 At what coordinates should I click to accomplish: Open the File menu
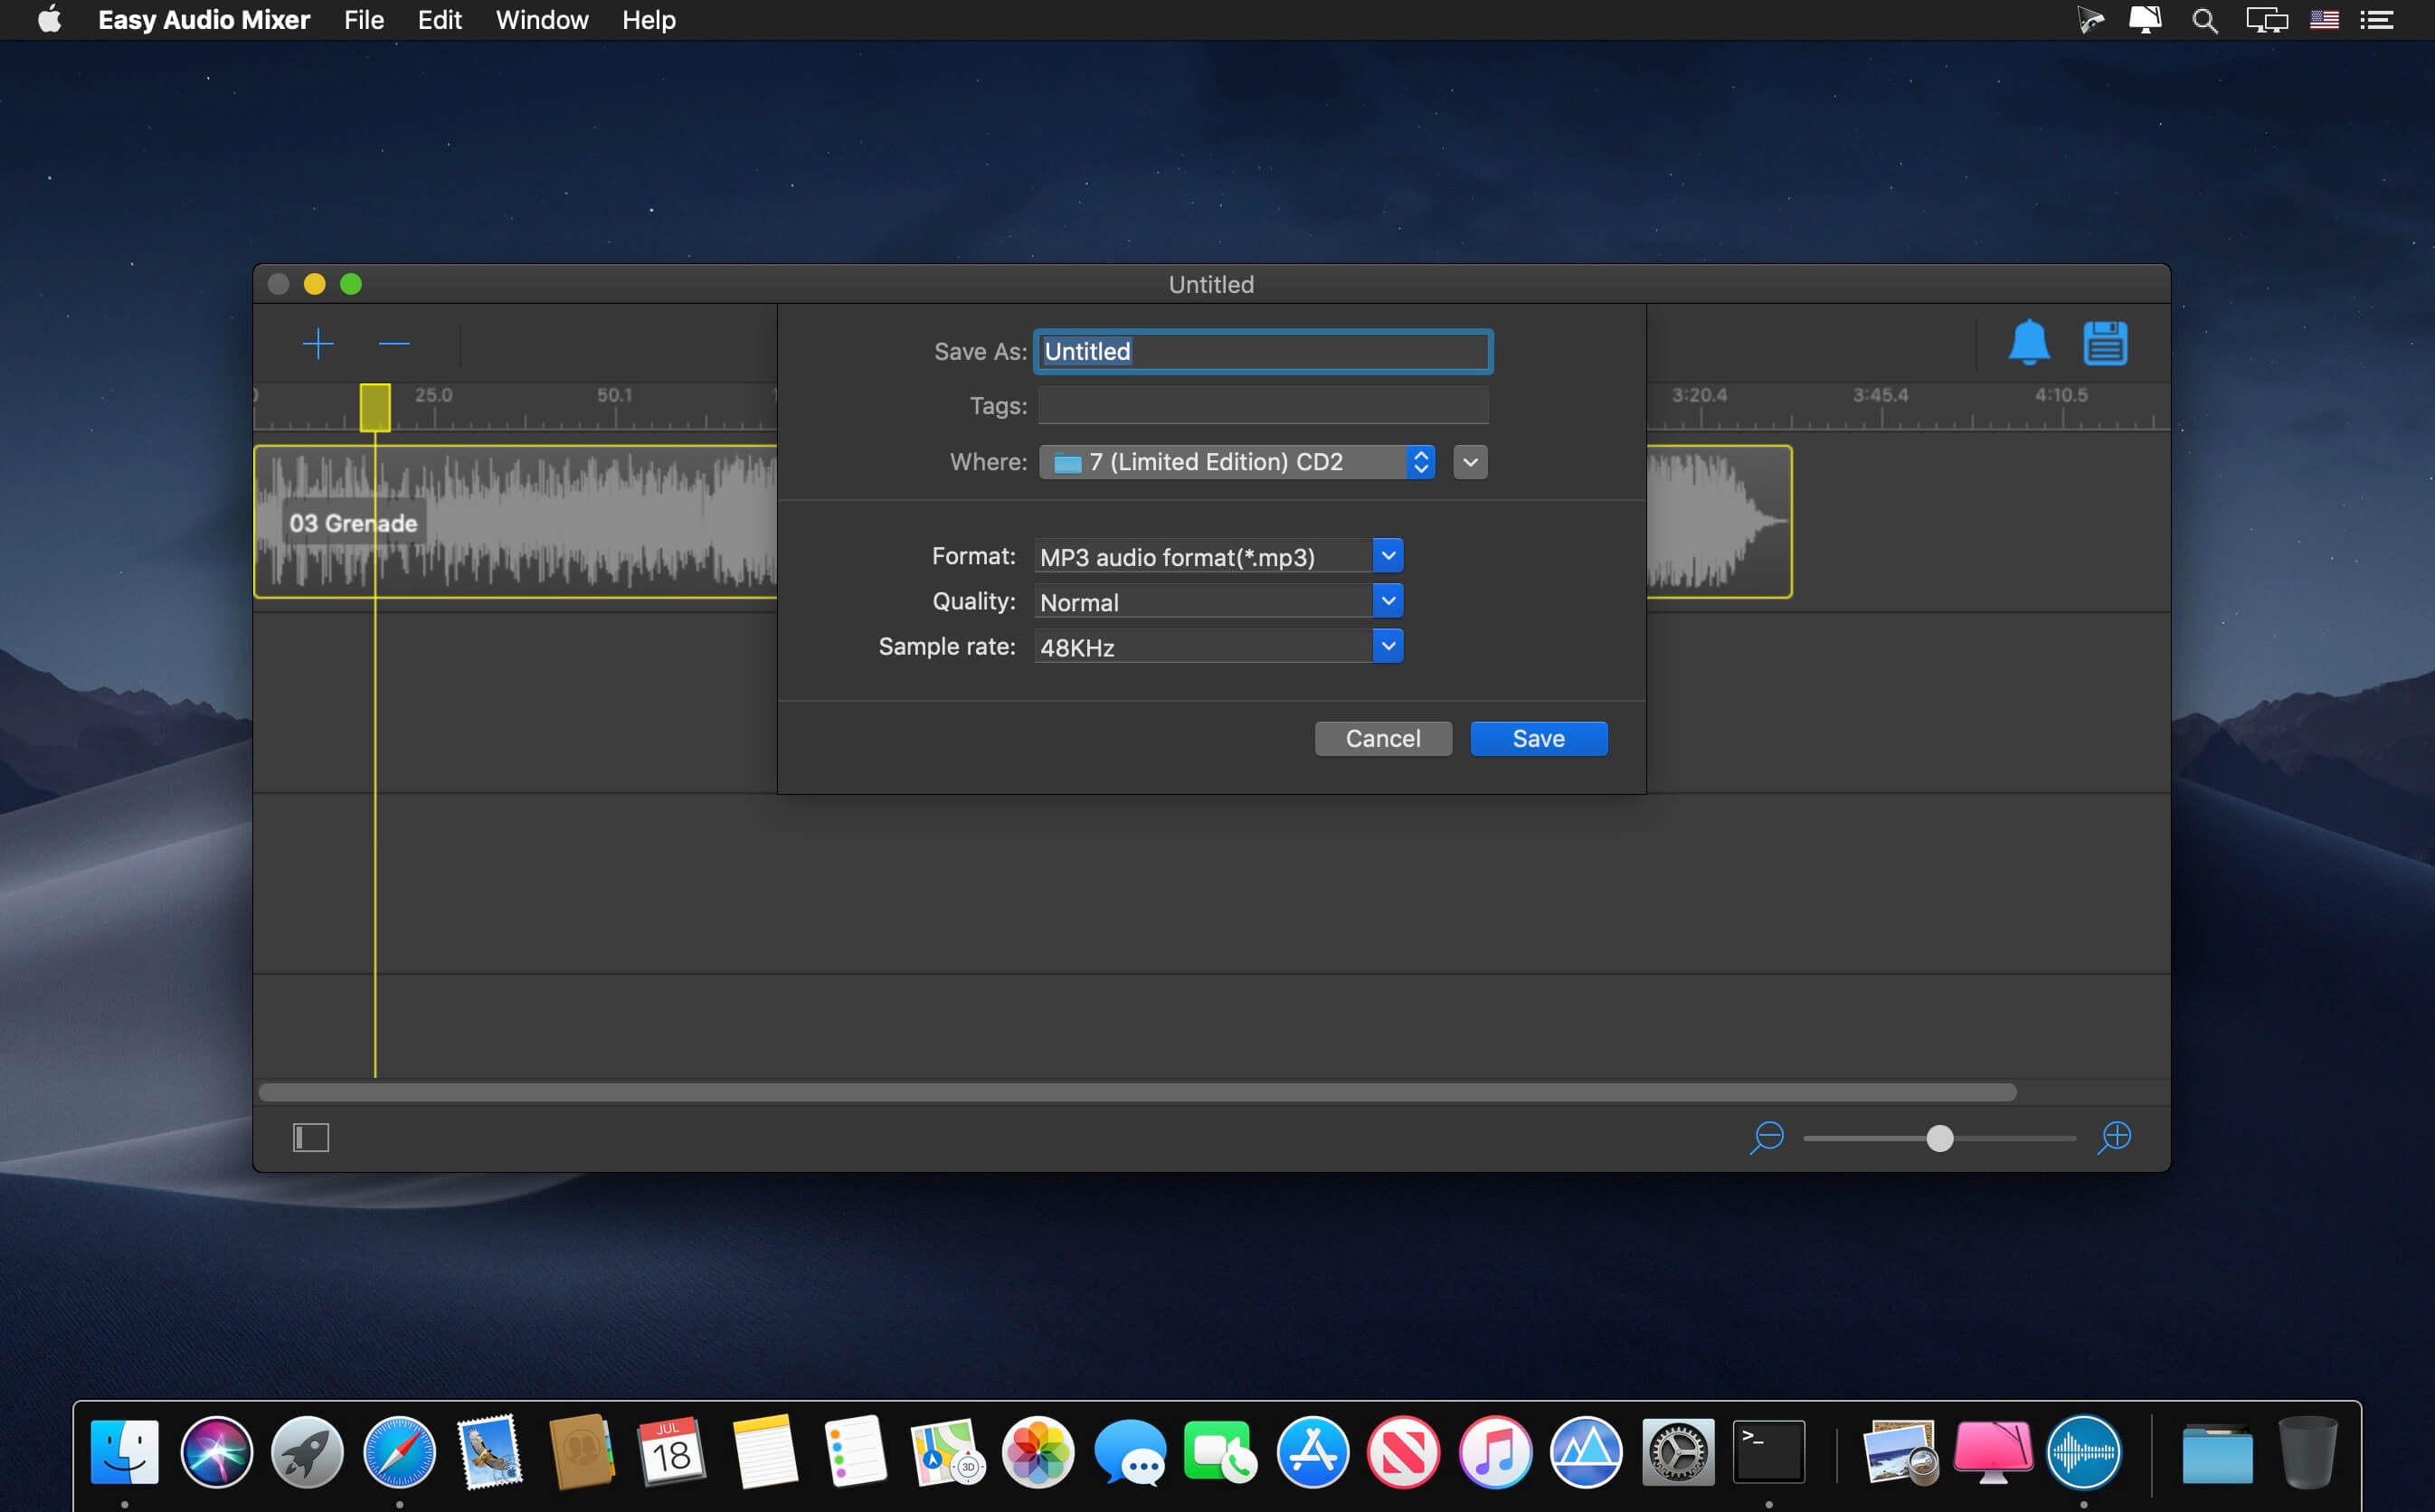(x=364, y=20)
